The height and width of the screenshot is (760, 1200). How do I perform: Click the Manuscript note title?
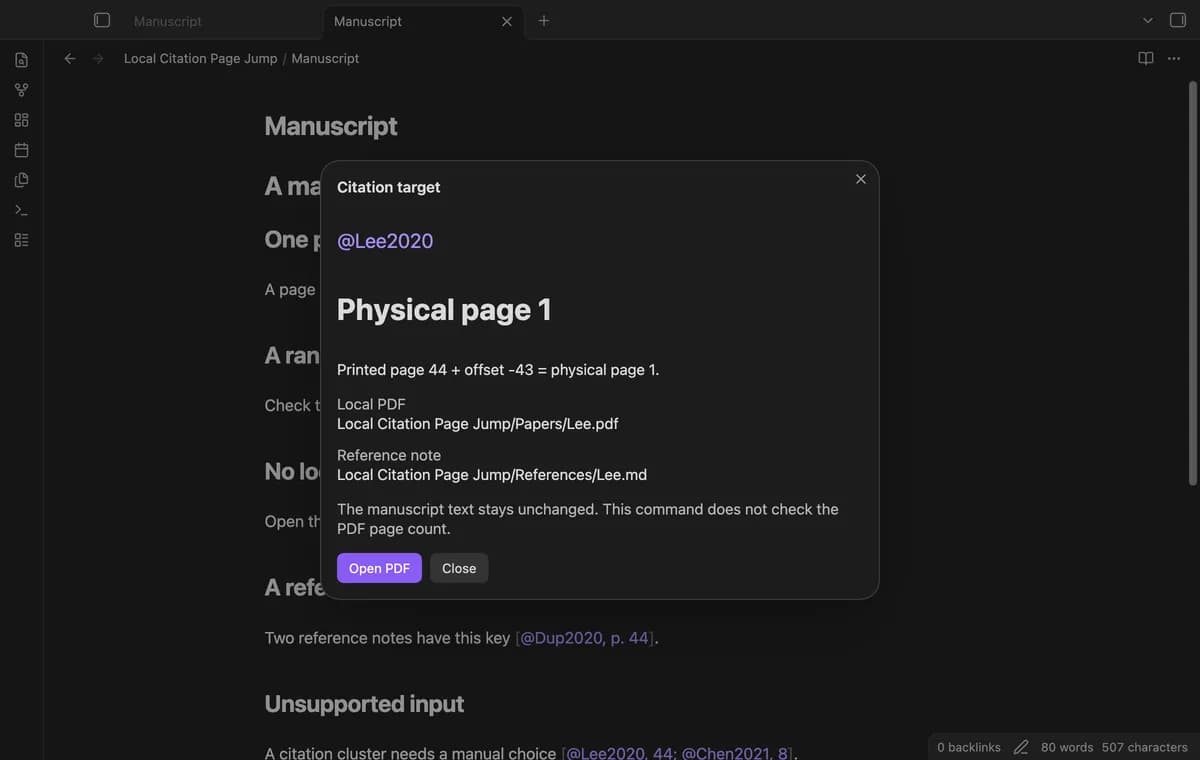pyautogui.click(x=331, y=126)
